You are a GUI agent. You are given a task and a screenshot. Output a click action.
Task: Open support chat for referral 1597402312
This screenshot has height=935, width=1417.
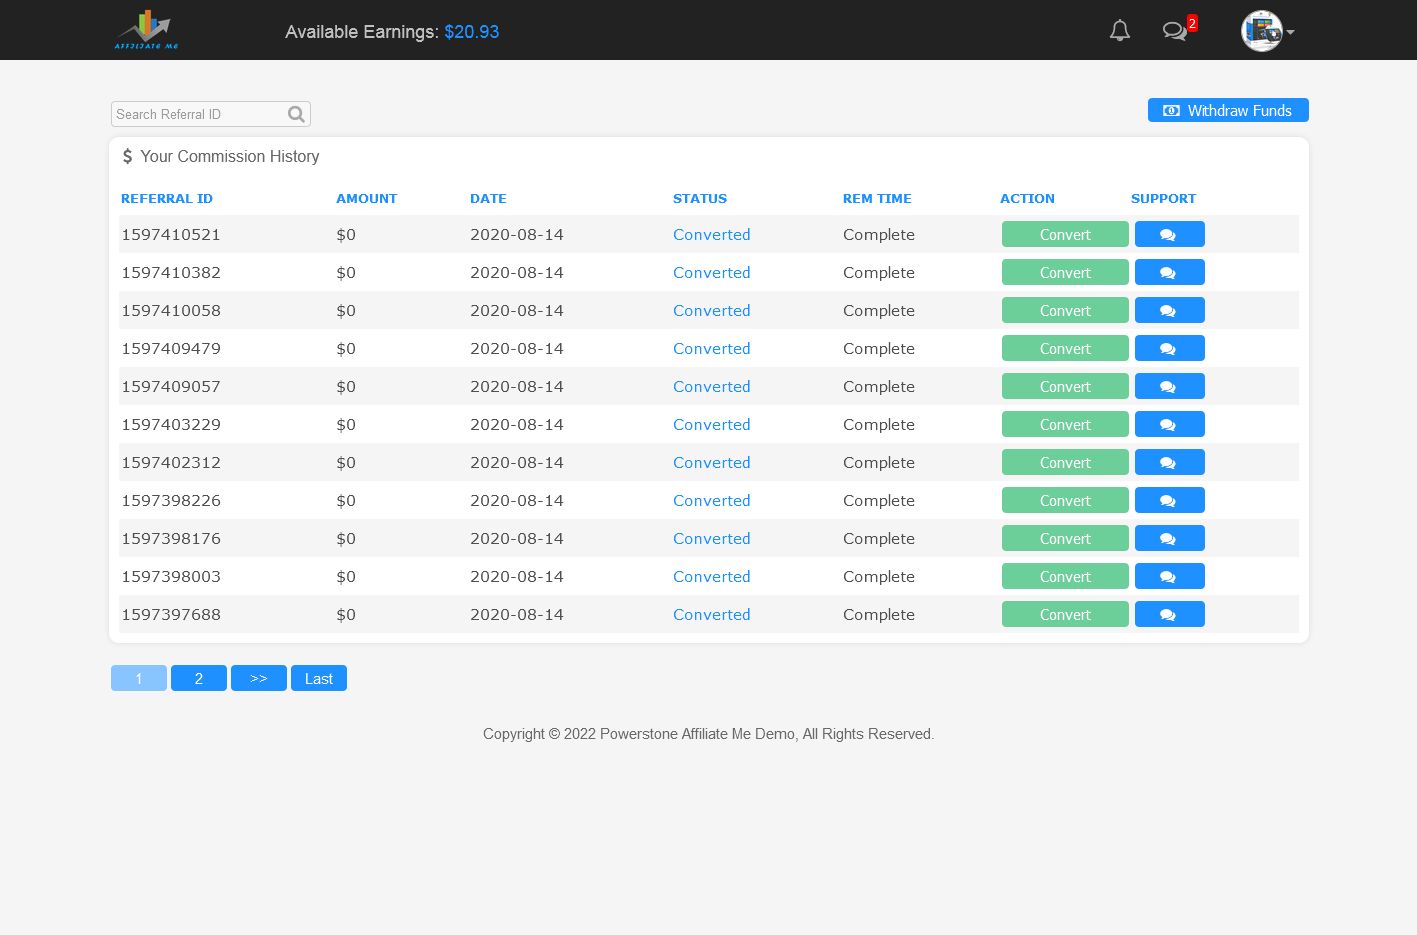click(x=1169, y=463)
